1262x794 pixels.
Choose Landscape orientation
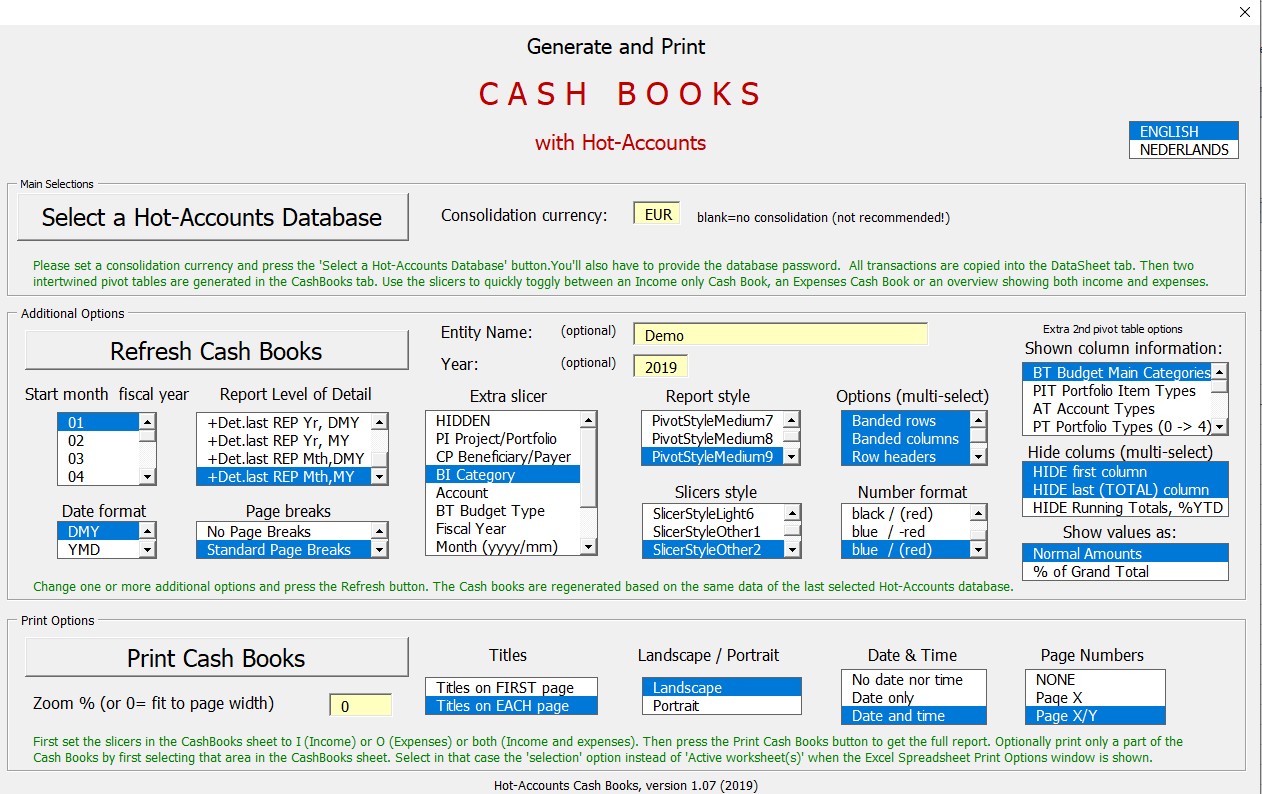point(722,688)
